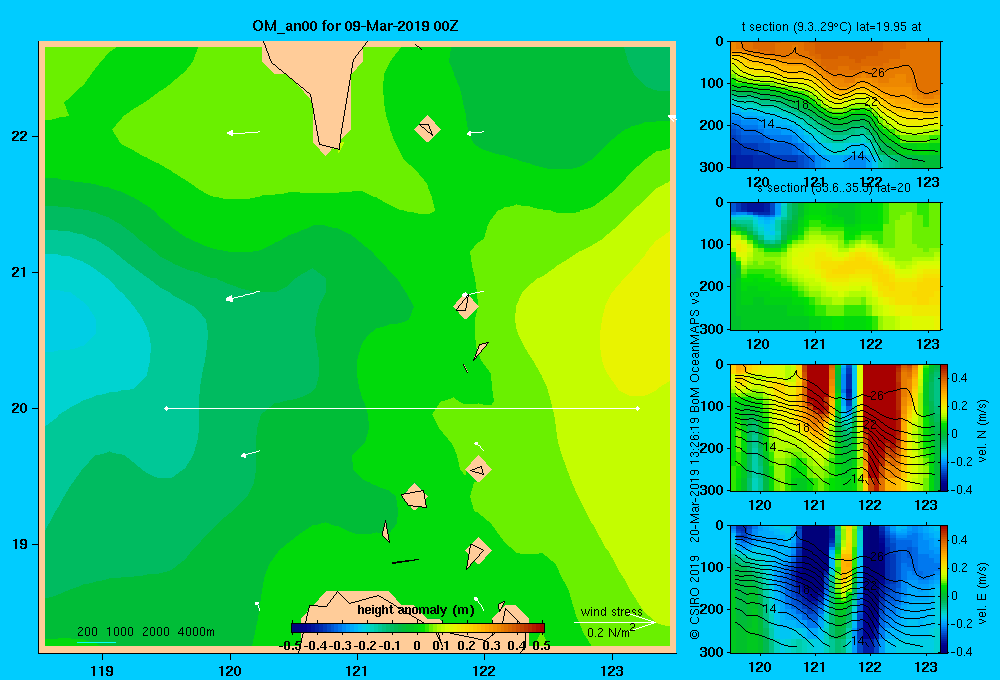Click the '0.2 N/m2' wind stress value
This screenshot has width=1000, height=680.
[611, 632]
